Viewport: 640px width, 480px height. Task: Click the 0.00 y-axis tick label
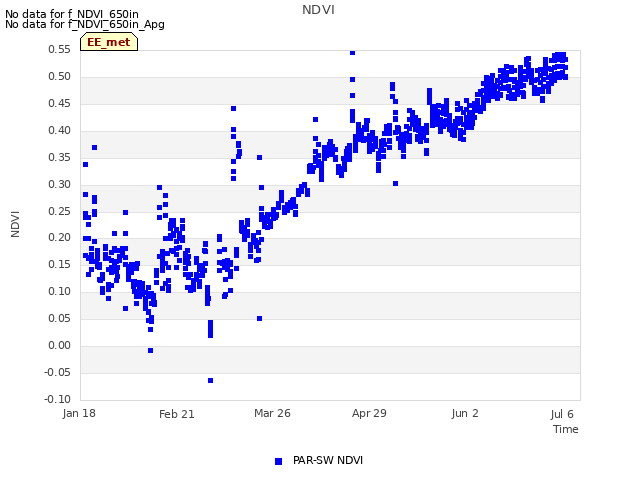point(60,345)
